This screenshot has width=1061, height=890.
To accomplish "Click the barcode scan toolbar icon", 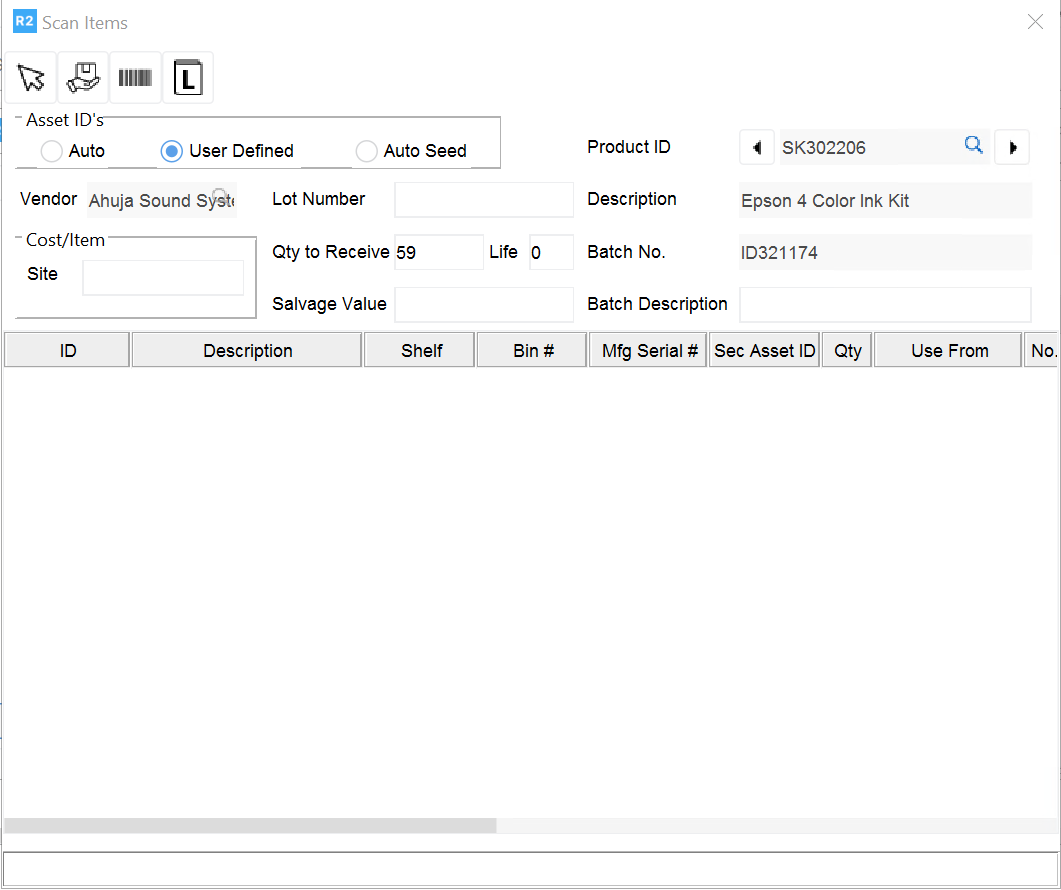I will pos(135,78).
